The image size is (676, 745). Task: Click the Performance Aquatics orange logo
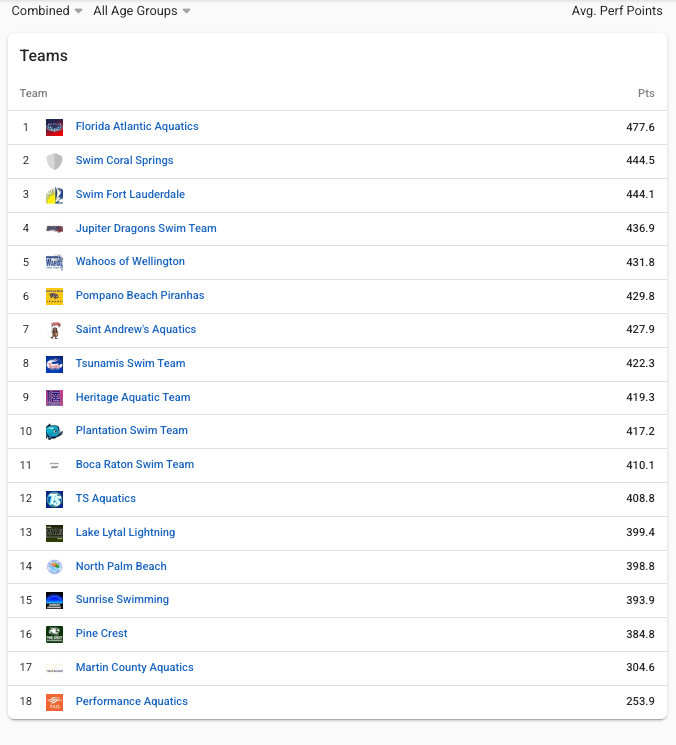[54, 702]
